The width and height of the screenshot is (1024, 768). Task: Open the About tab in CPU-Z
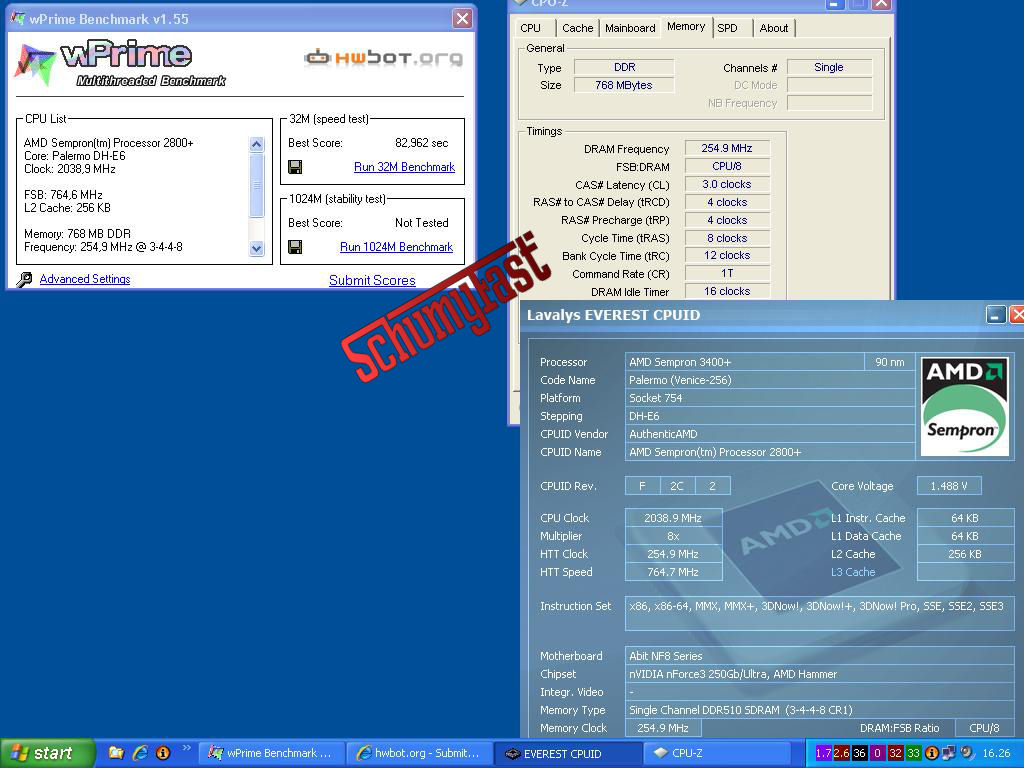[x=774, y=28]
